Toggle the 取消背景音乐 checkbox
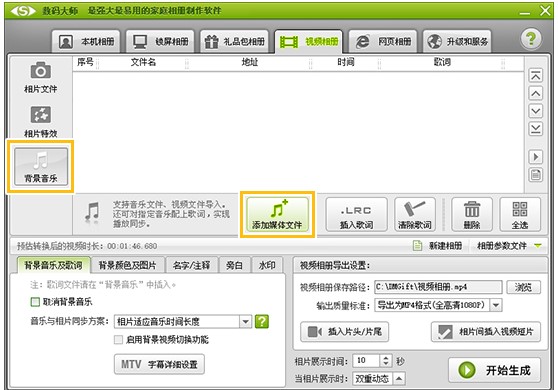 tap(35, 302)
